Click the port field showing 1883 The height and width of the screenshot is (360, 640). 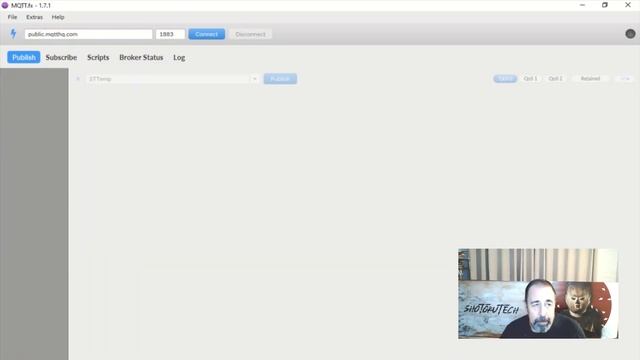170,34
